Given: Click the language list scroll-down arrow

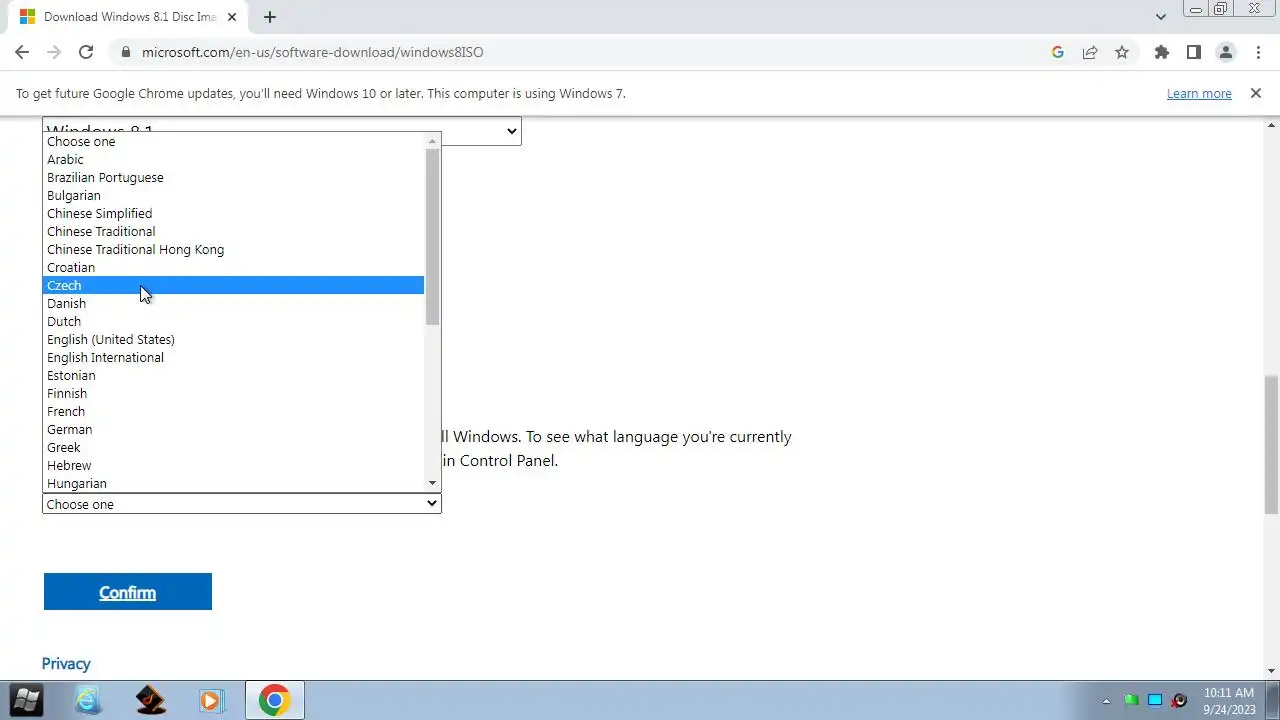Looking at the screenshot, I should (x=432, y=483).
